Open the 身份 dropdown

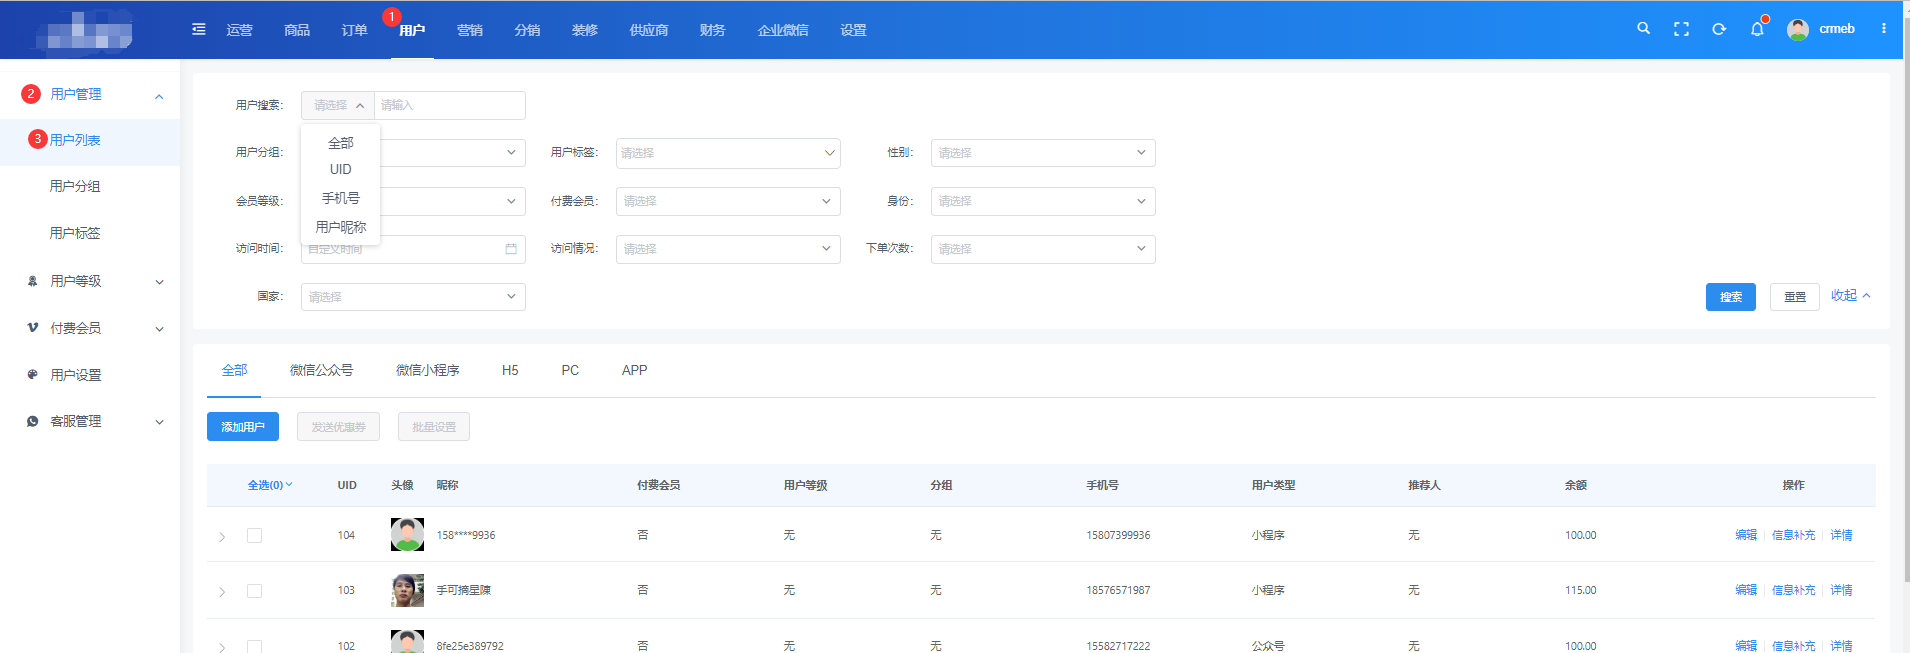pos(1043,201)
